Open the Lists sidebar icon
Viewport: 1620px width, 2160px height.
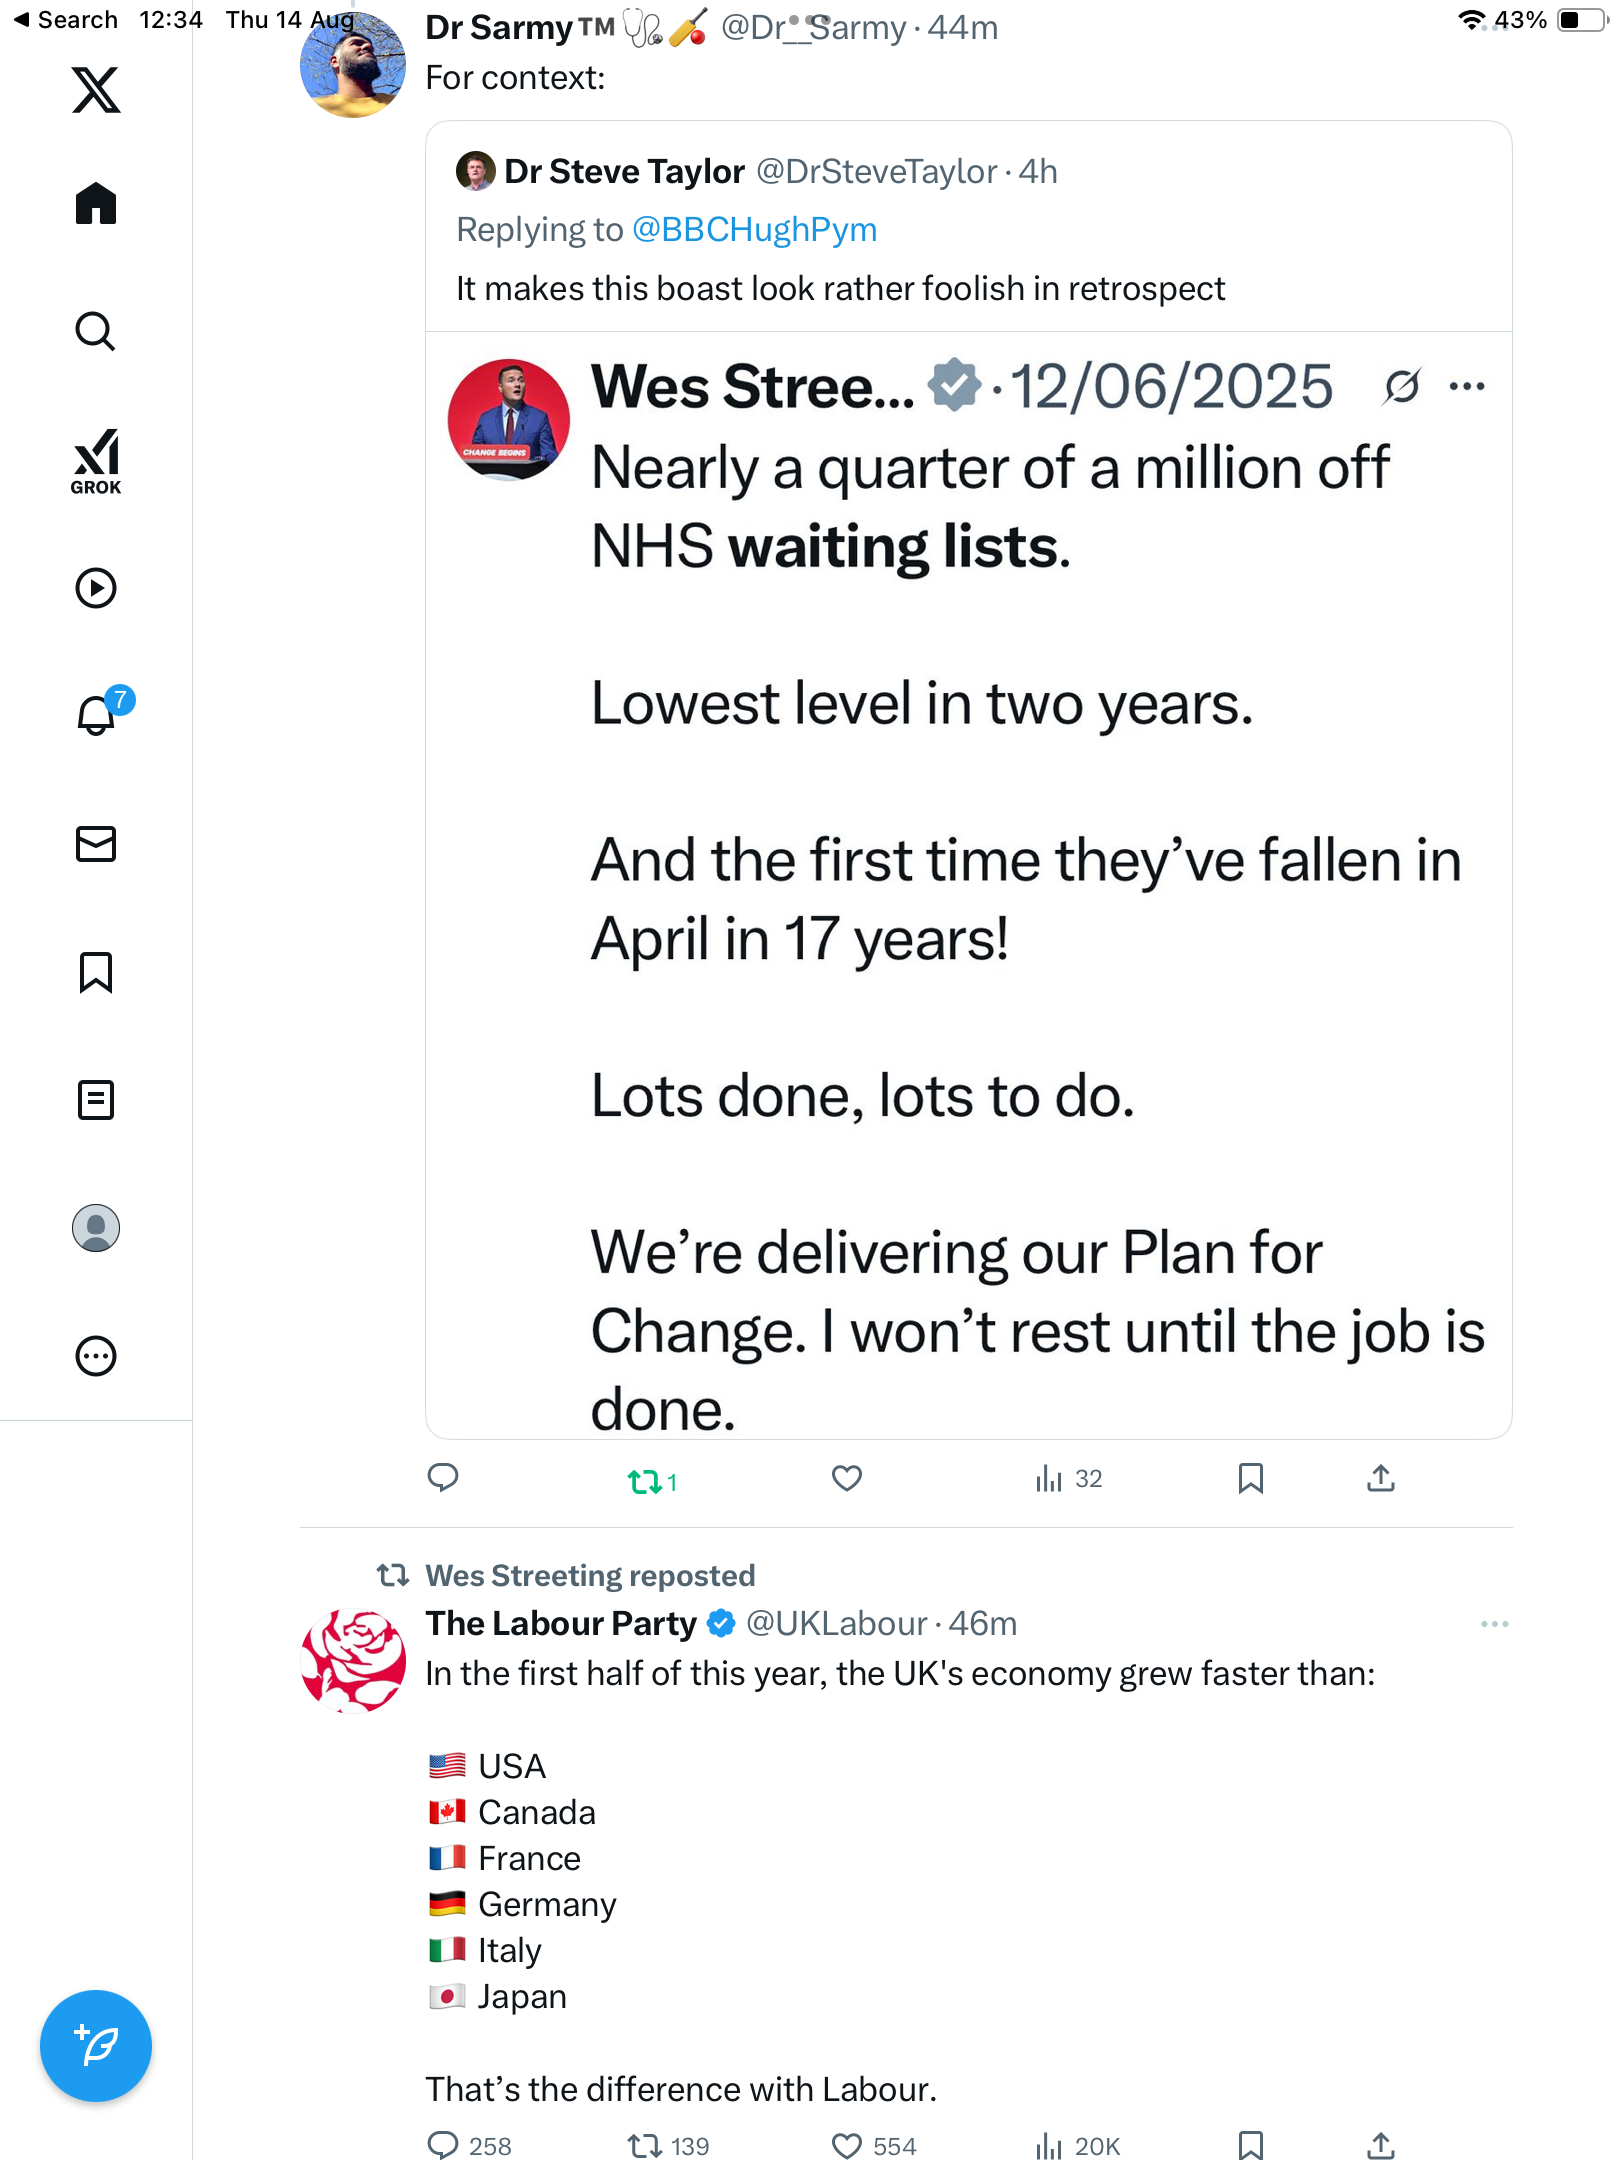click(96, 1100)
